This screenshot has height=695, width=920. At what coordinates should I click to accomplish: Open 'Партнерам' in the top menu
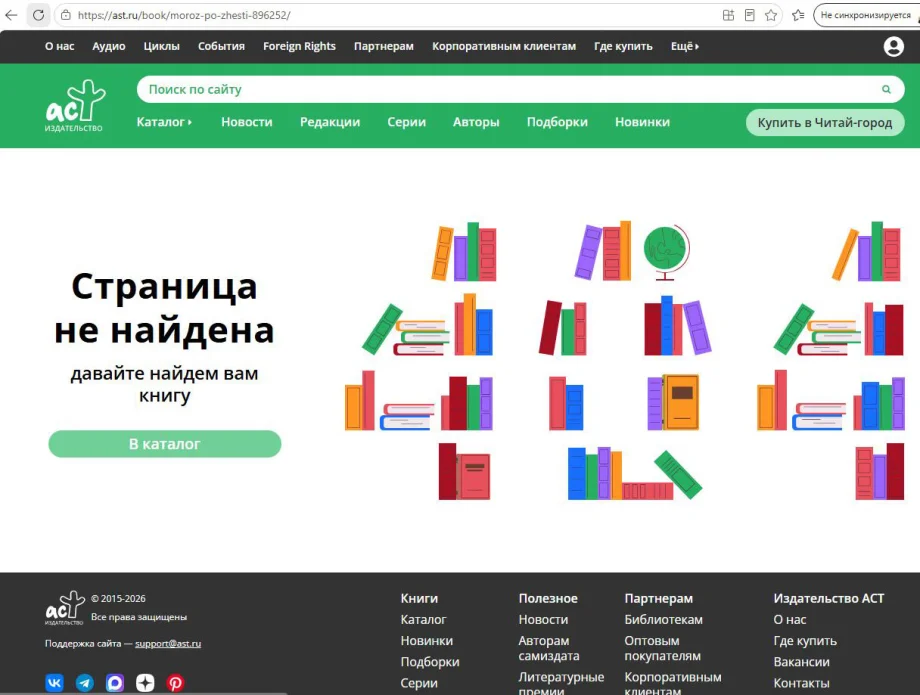384,46
